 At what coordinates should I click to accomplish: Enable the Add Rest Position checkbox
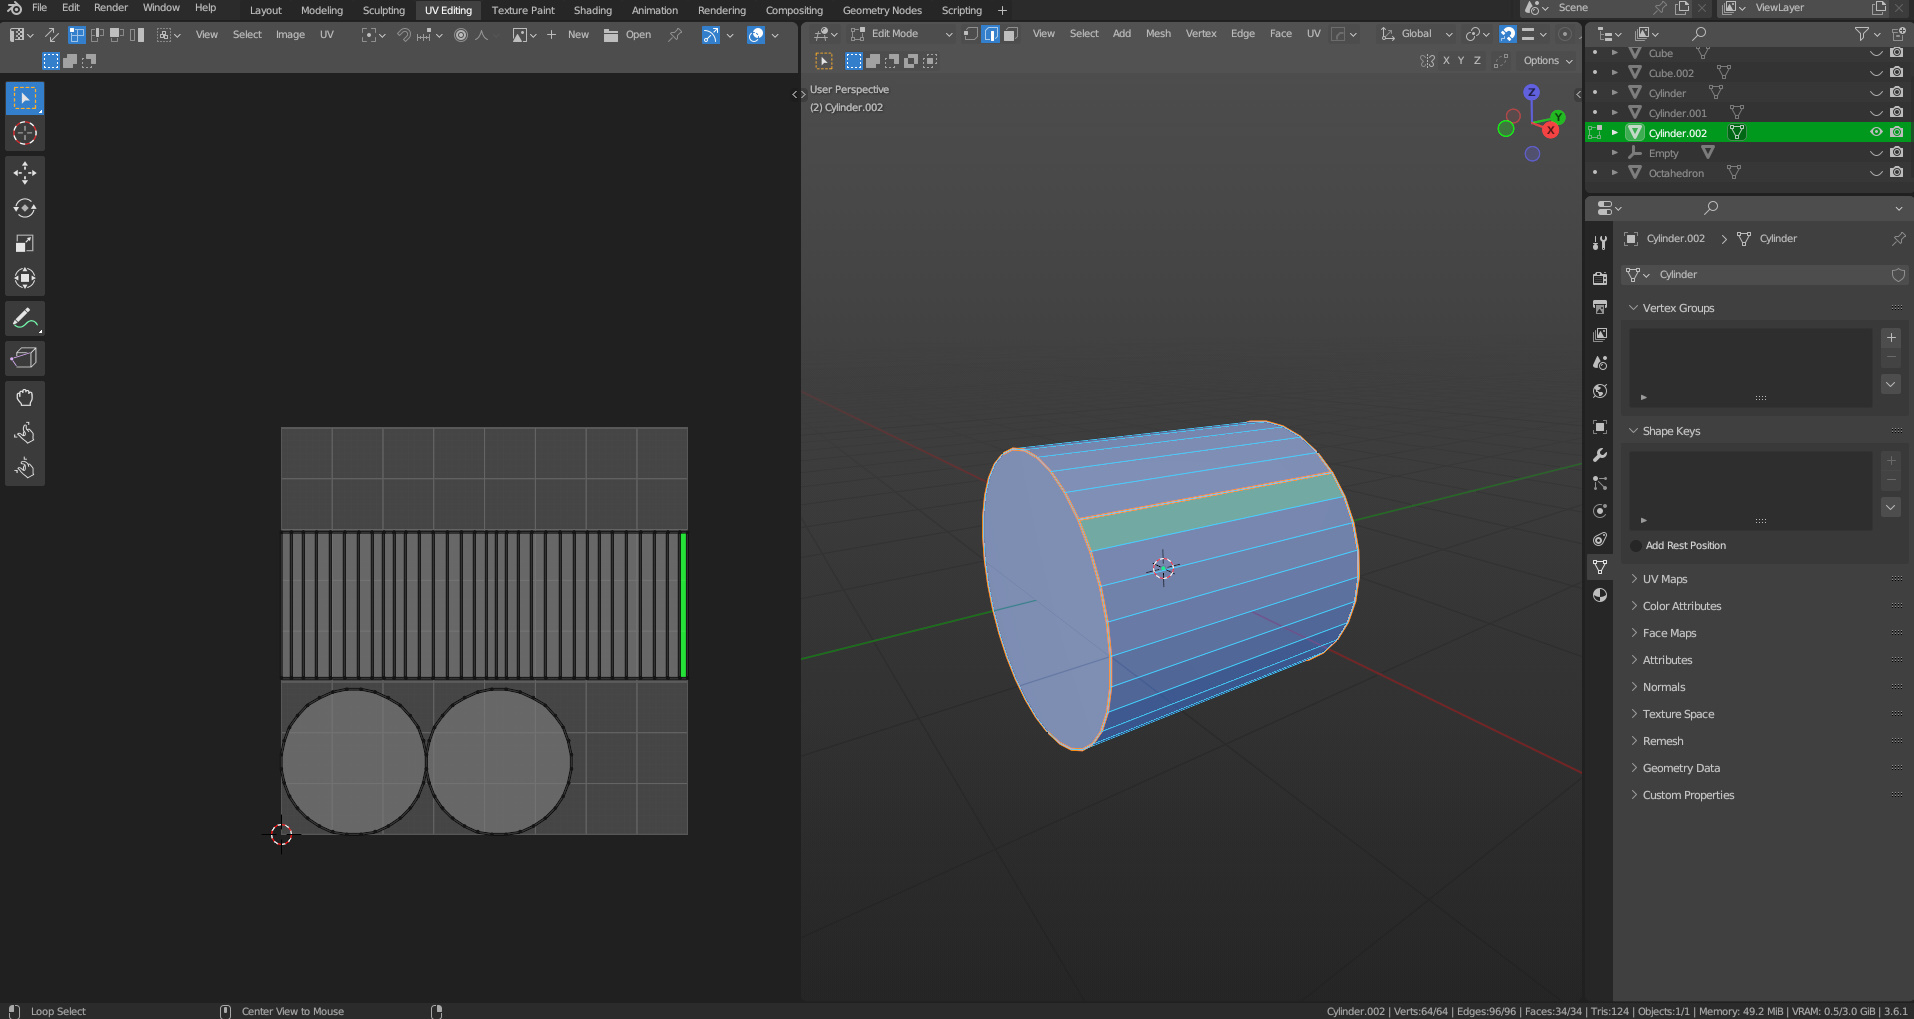coord(1636,546)
